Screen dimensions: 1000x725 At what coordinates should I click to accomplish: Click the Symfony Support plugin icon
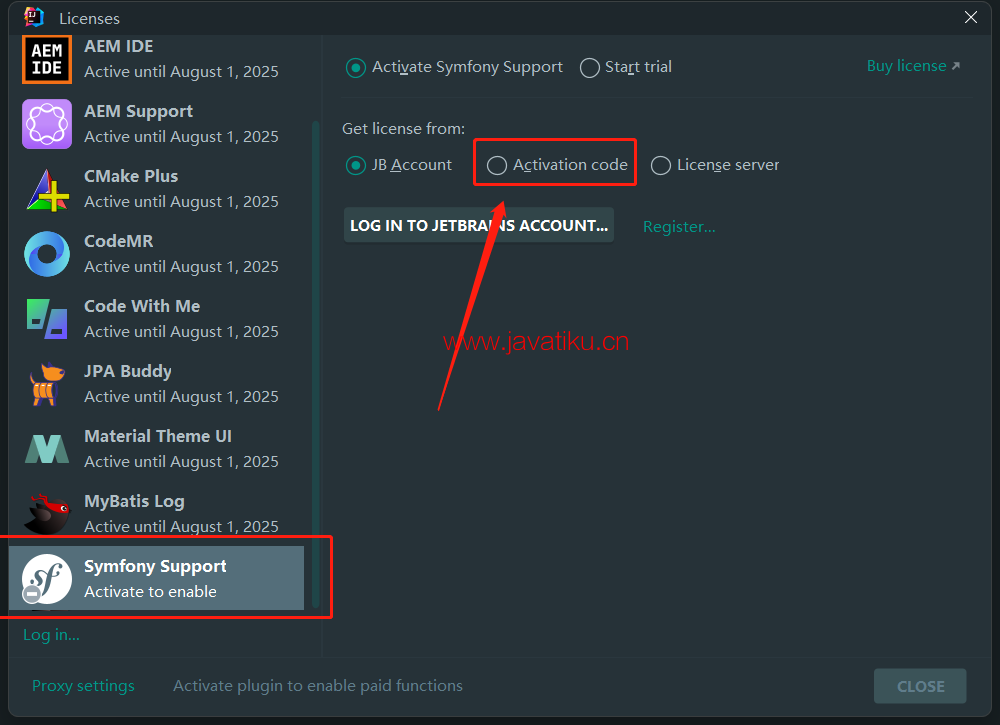(x=47, y=579)
